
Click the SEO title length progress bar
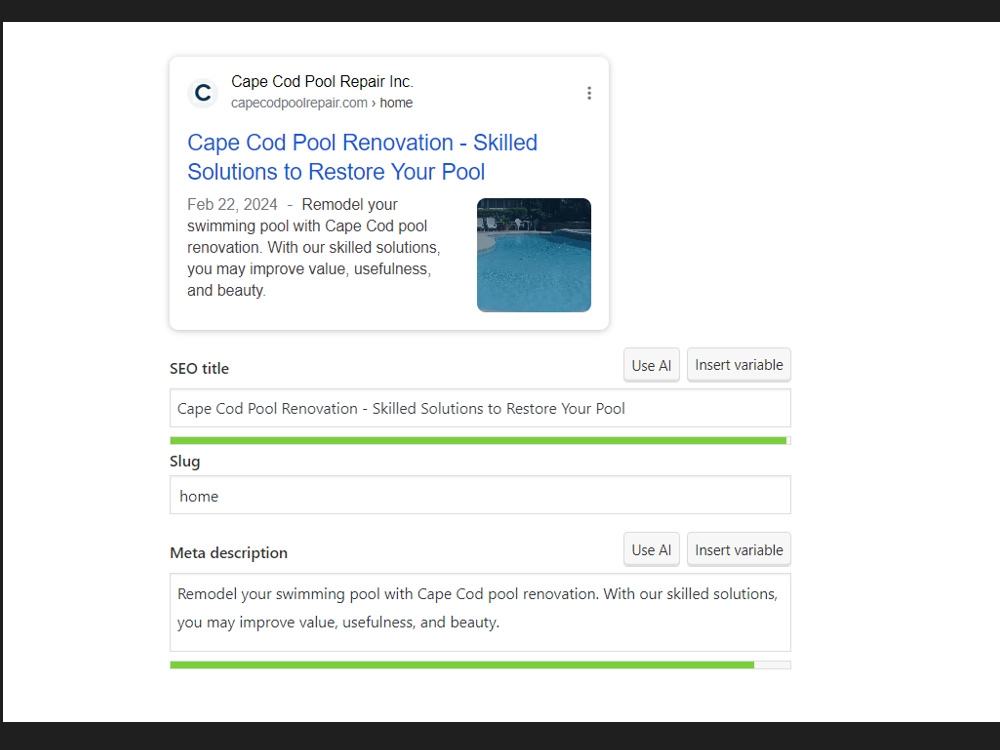(480, 441)
